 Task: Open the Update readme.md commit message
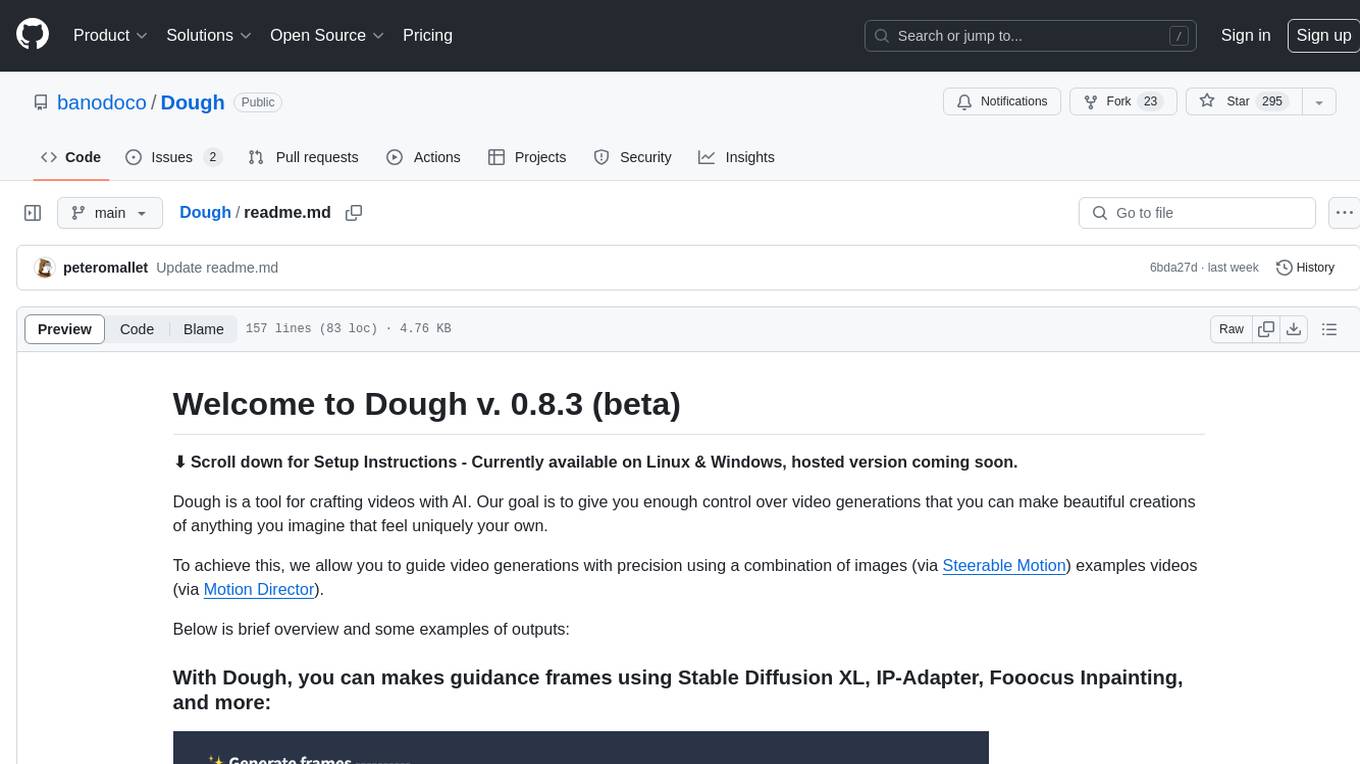pos(217,268)
